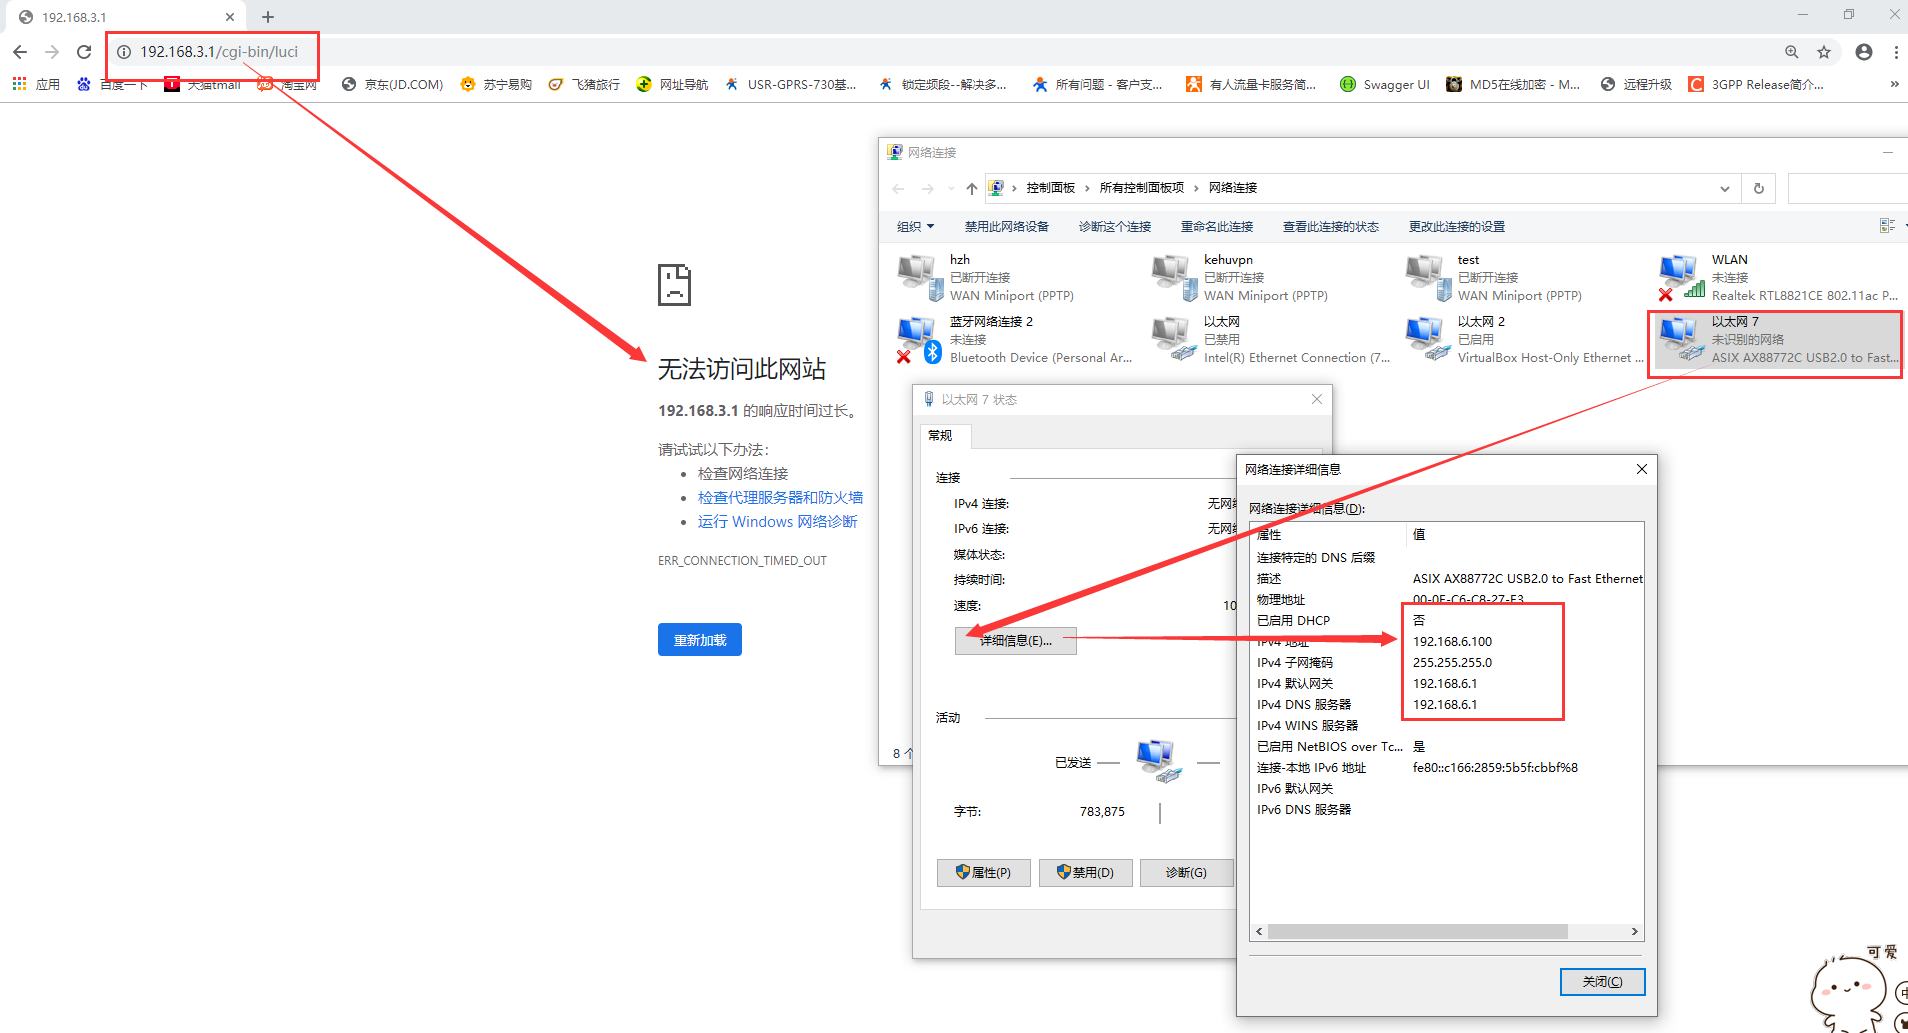Click the Explorer refresh button
Screen dimensions: 1908x1033
pyautogui.click(x=1759, y=188)
